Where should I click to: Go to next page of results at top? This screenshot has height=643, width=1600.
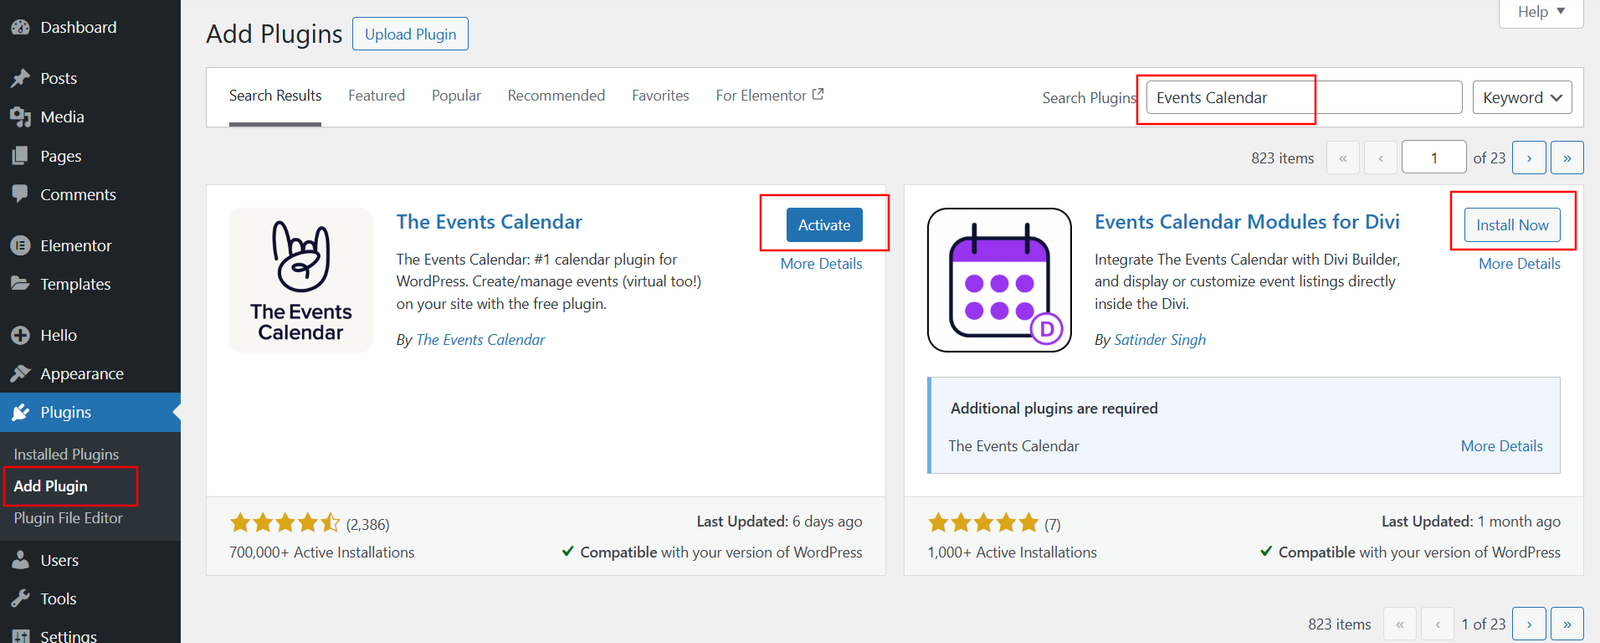coord(1529,158)
